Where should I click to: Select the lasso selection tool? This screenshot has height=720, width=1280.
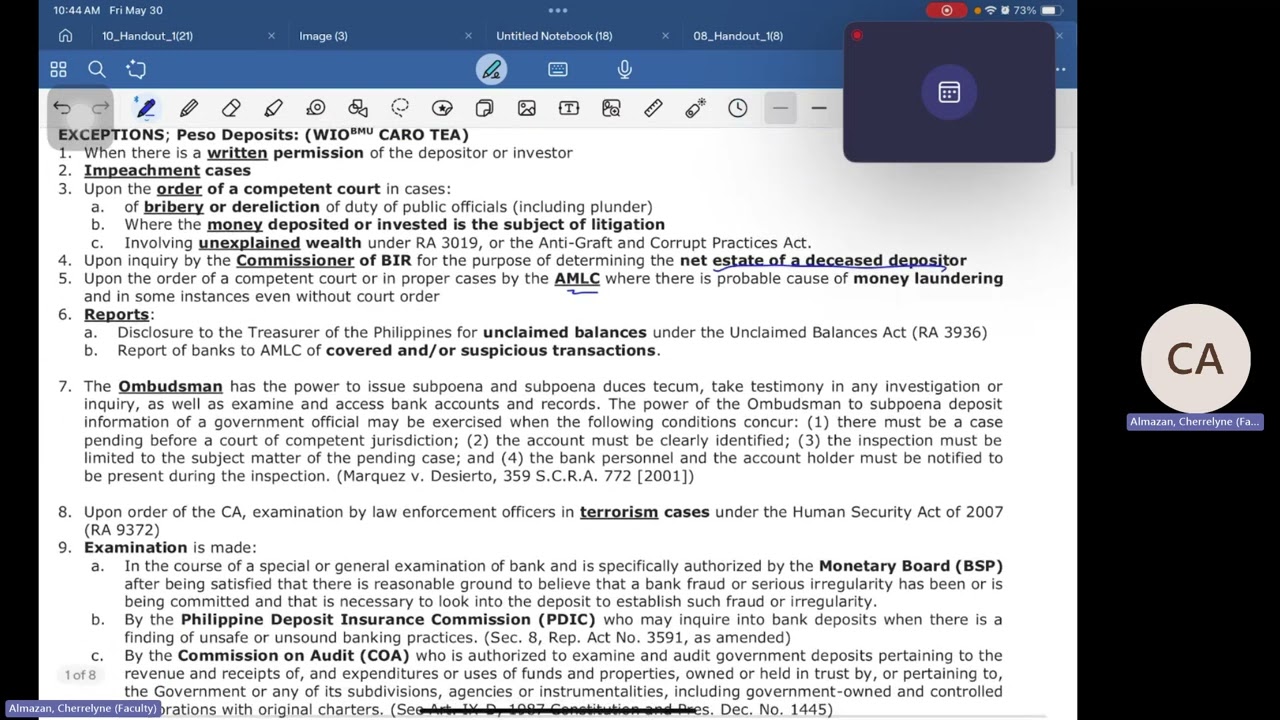(400, 108)
